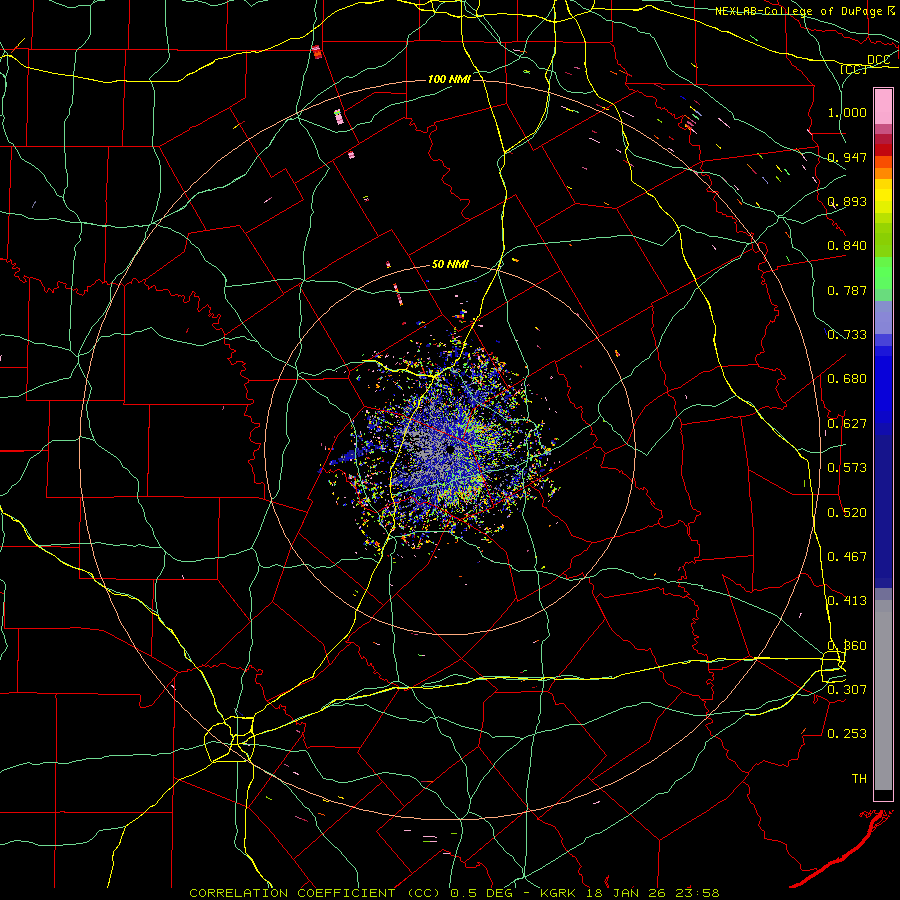Click the 0.627 legend value
The width and height of the screenshot is (900, 900).
847,424
